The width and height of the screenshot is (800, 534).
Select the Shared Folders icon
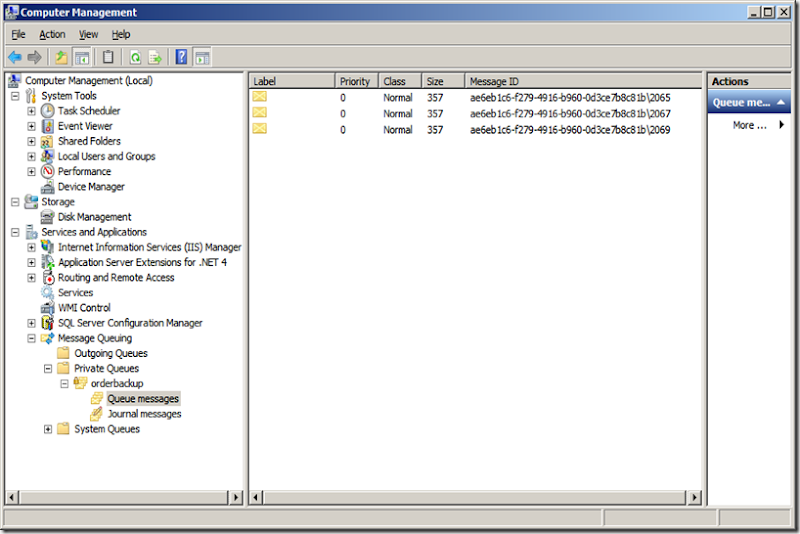click(47, 141)
